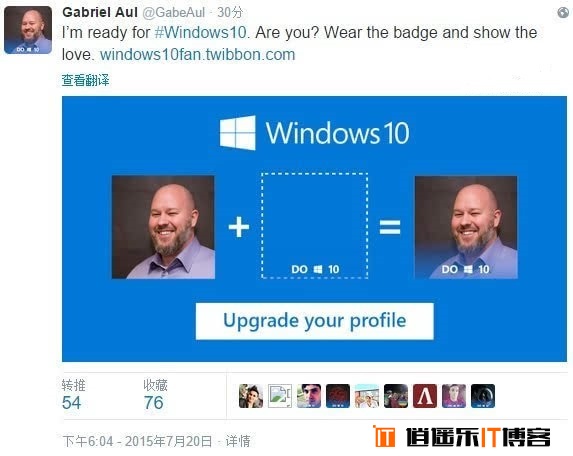View the 54 retweets count
This screenshot has height=456, width=573.
[71, 403]
